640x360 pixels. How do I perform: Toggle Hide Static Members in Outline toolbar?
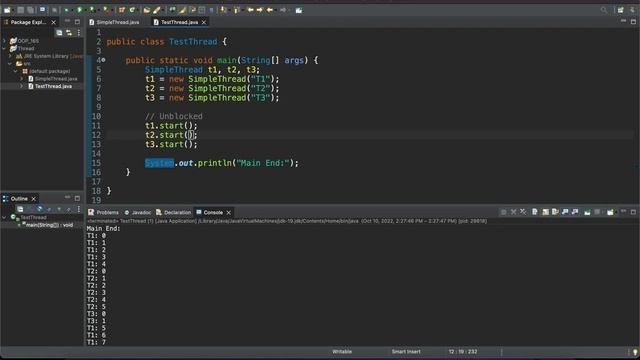[49, 209]
